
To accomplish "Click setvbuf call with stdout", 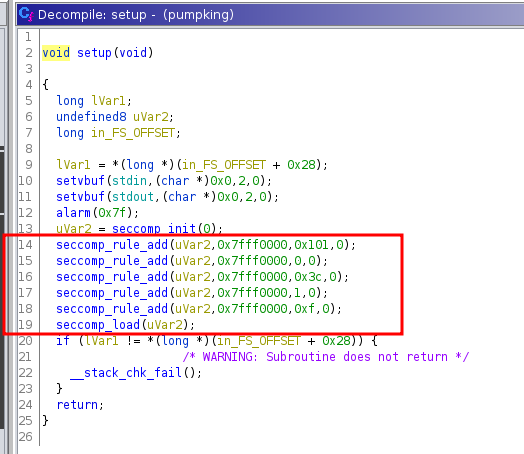I will (x=167, y=197).
